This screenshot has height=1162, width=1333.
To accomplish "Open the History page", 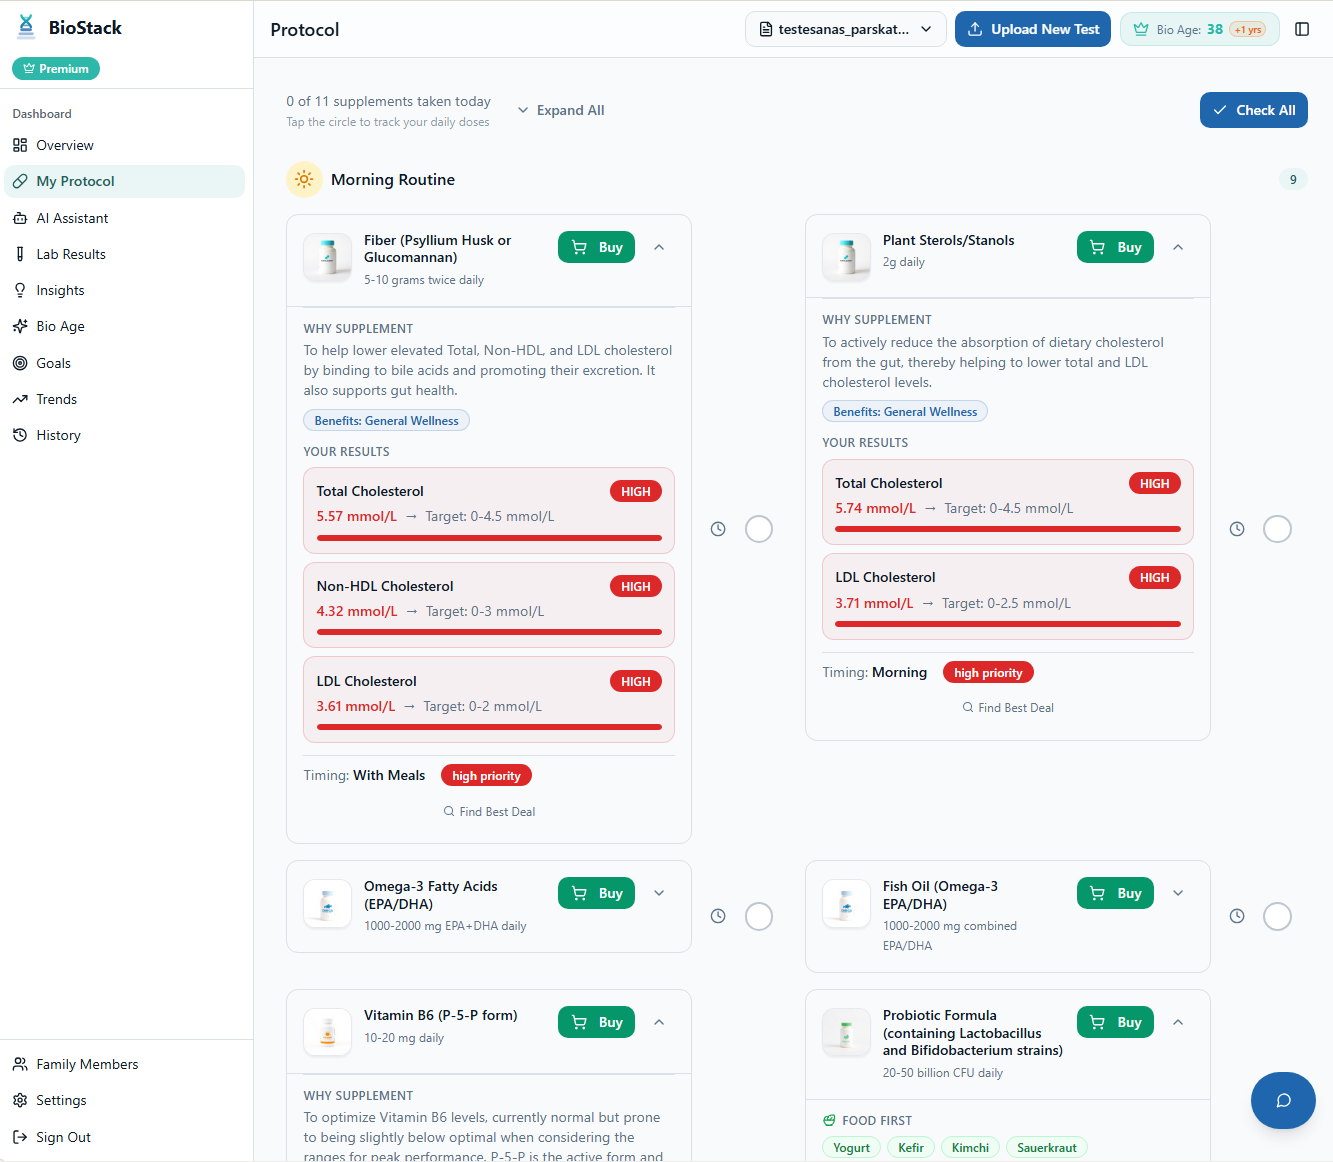I will (57, 434).
